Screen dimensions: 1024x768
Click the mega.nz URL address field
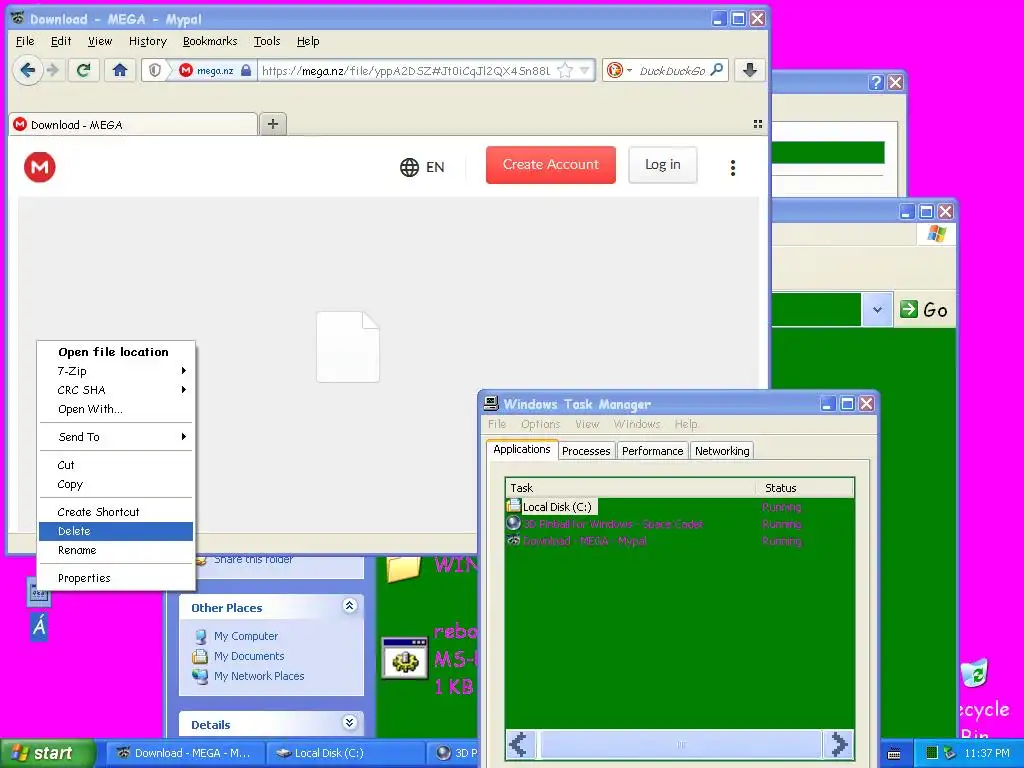coord(406,71)
